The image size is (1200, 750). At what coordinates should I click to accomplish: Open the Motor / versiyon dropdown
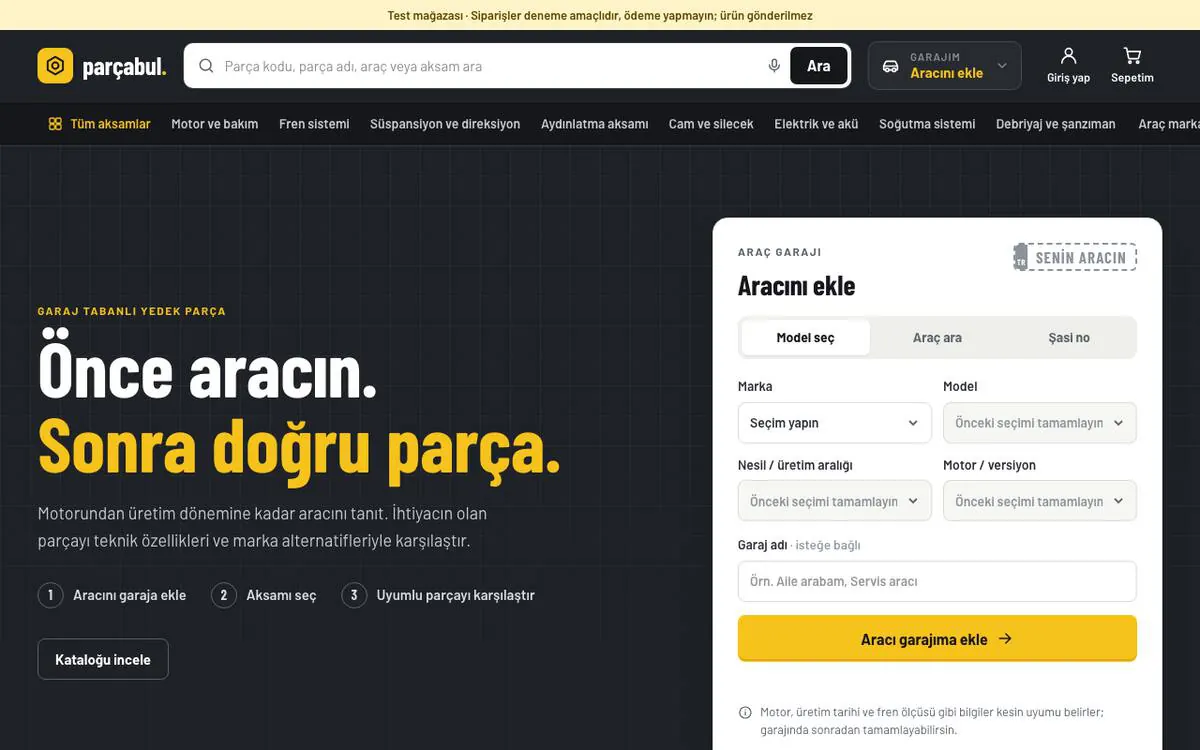tap(1040, 501)
